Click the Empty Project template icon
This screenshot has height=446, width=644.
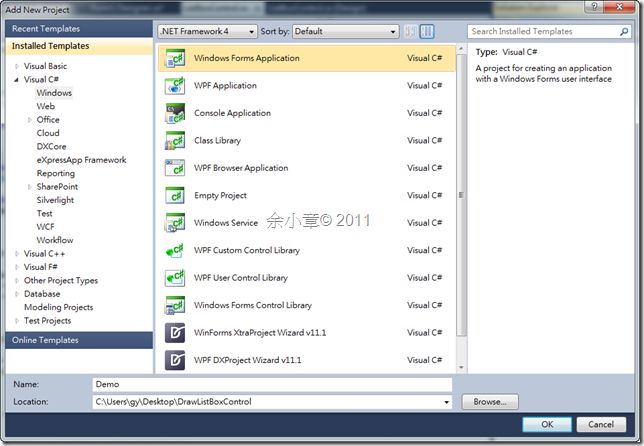pos(175,195)
